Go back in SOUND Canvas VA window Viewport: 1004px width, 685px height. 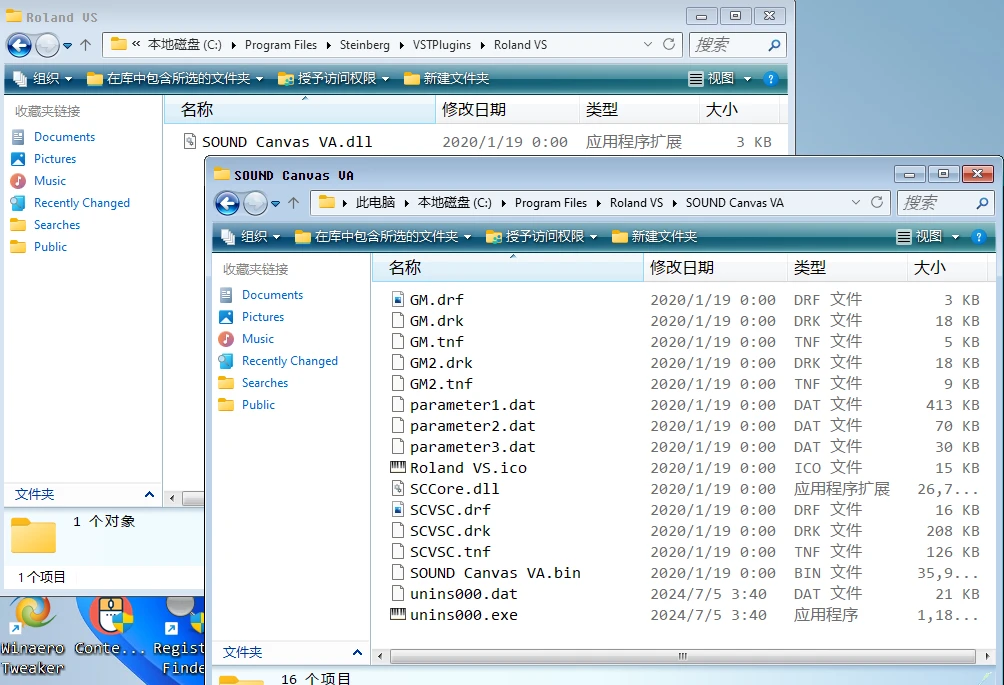[x=227, y=204]
